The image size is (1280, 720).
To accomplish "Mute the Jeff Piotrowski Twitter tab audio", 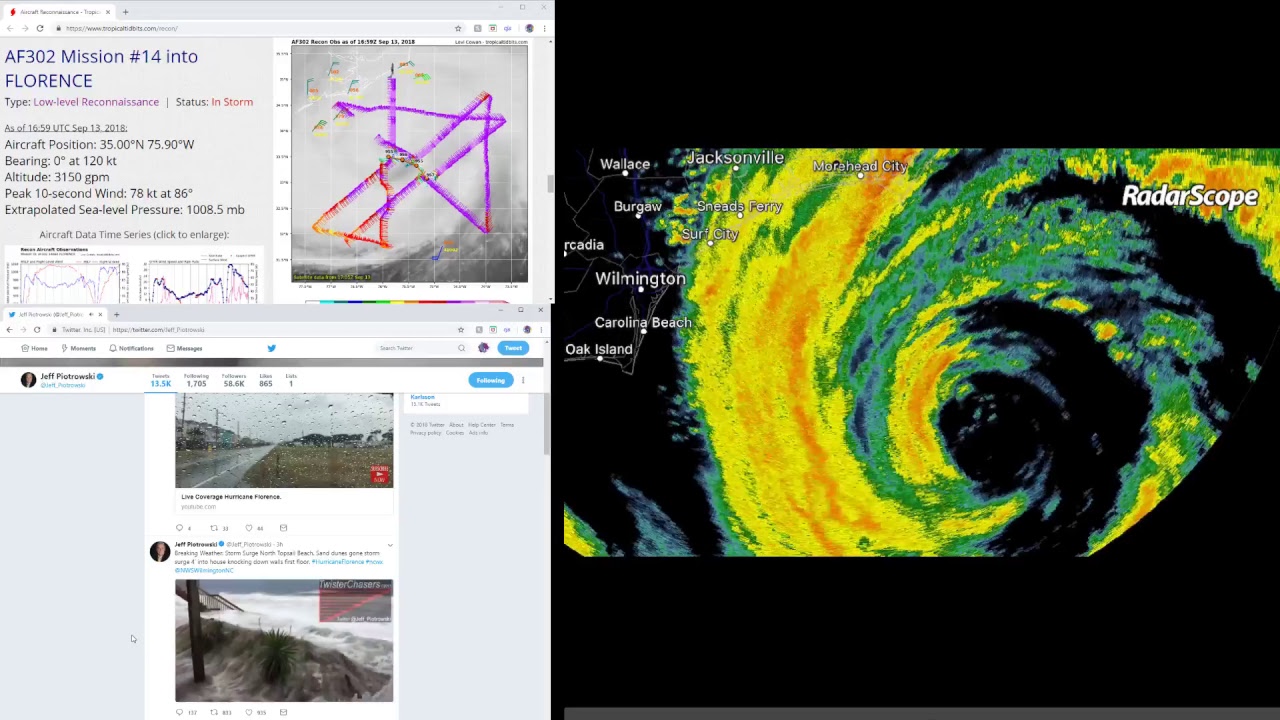I will 89,314.
